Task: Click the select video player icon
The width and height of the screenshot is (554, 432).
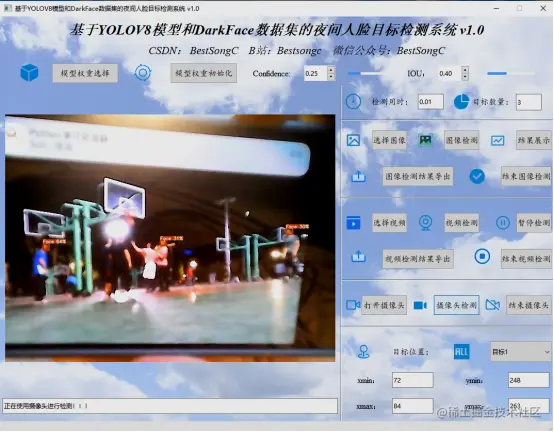Action: point(353,223)
